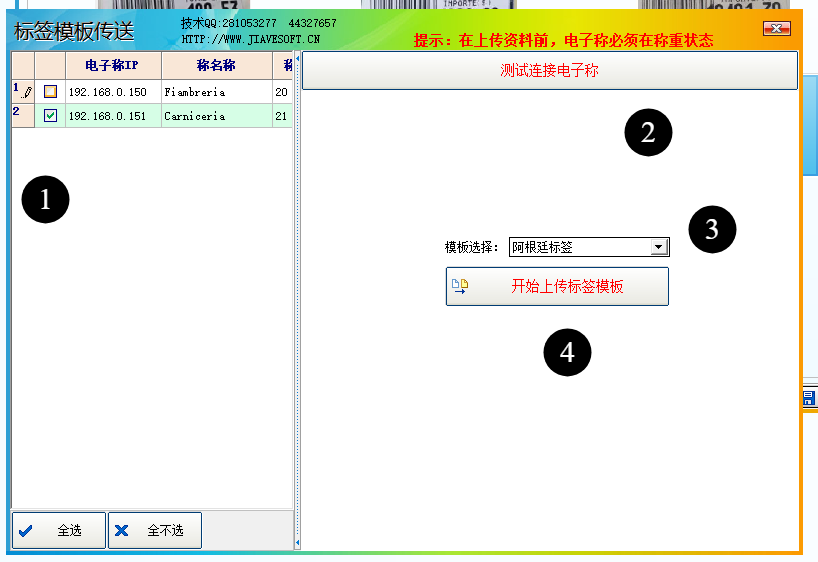Select the 阿根廷标签 template combo box

pos(589,247)
